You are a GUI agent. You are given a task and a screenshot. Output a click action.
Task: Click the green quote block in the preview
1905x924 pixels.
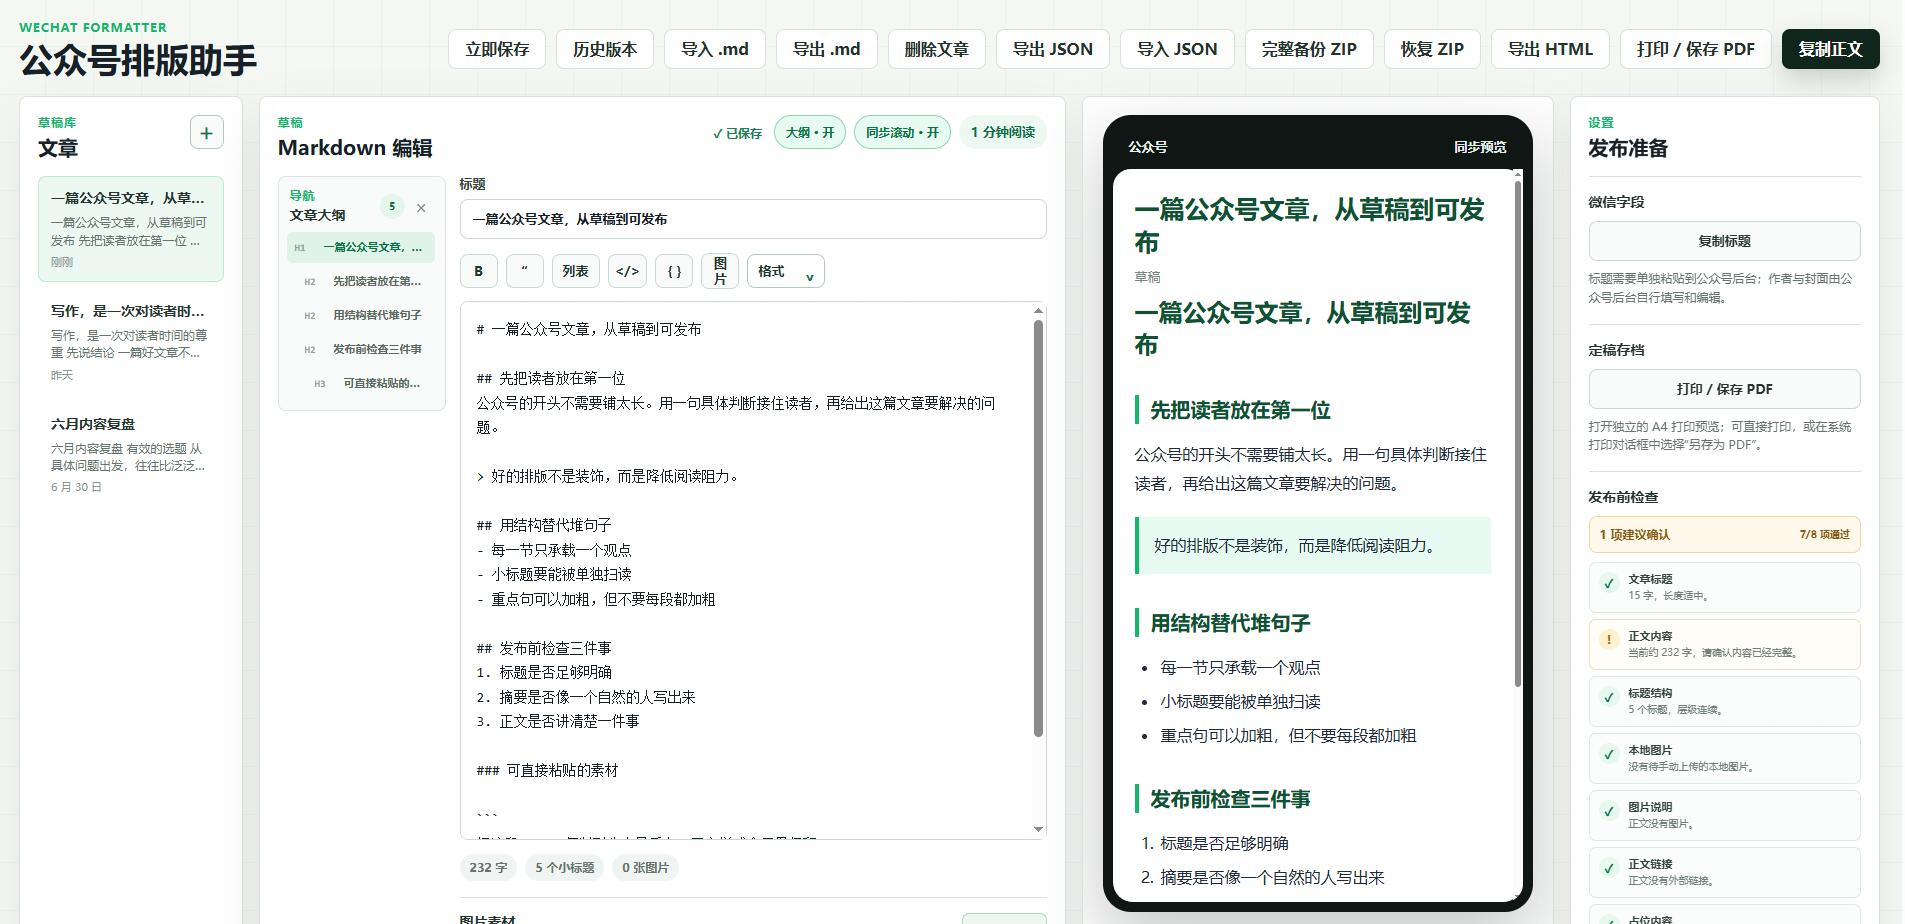(1313, 545)
